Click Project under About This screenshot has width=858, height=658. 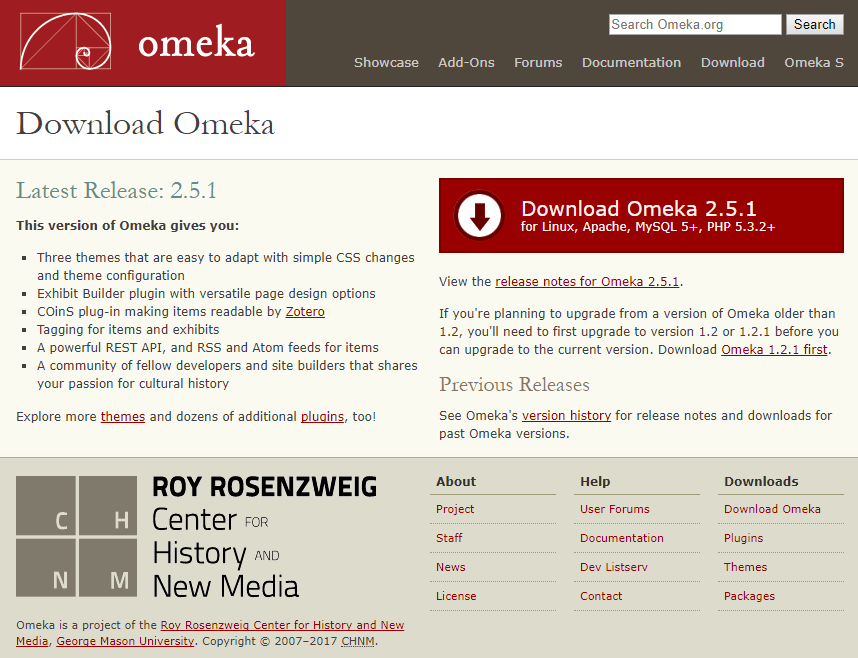point(455,509)
